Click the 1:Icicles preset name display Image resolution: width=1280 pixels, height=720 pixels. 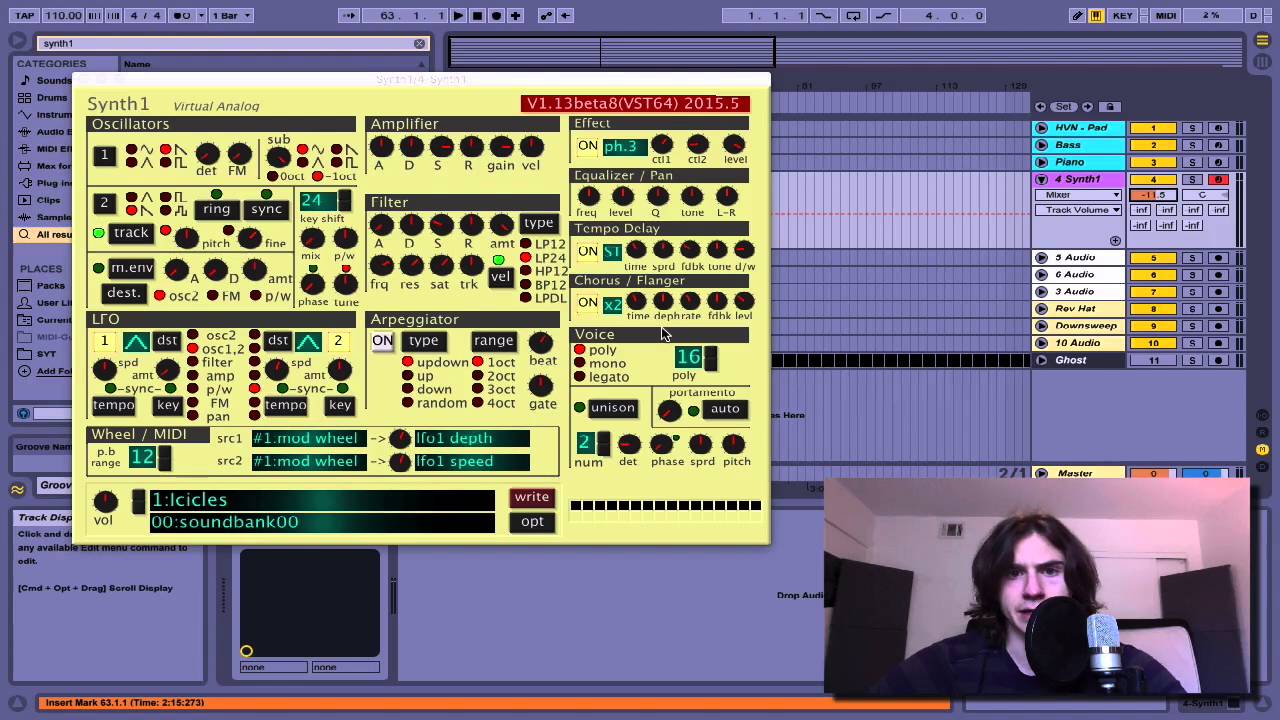point(321,499)
